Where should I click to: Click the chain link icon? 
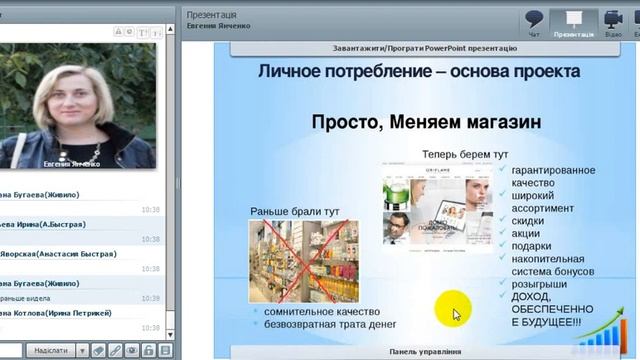[115, 351]
